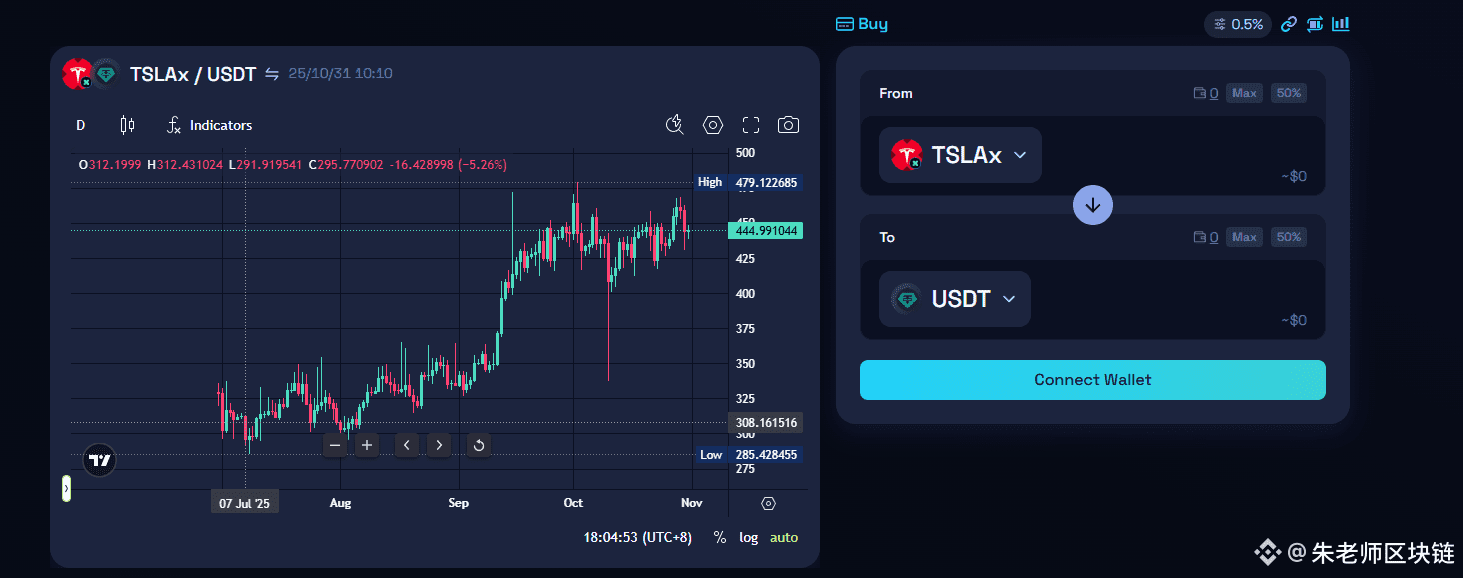Click the Connect Wallet button
Screen dimensions: 1463x578
coord(1092,380)
